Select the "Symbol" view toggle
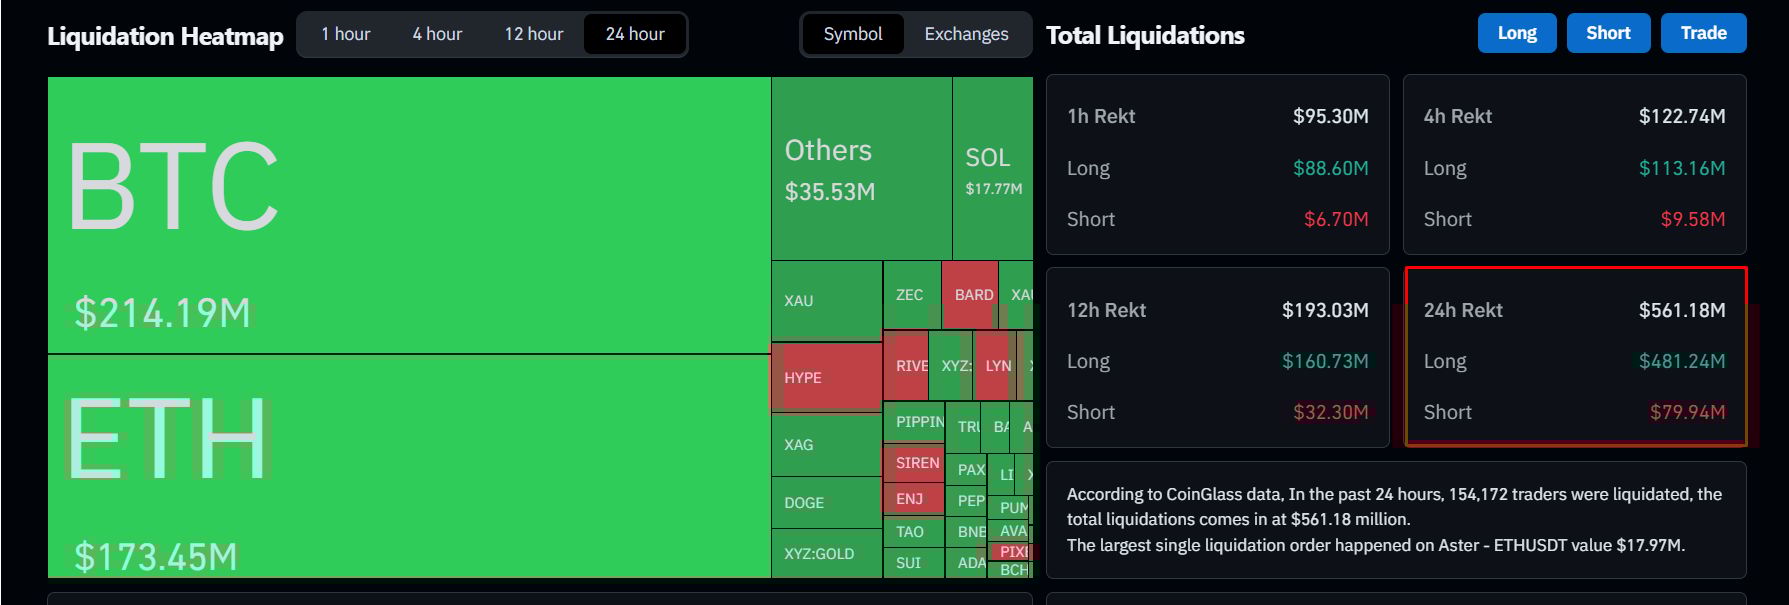This screenshot has height=605, width=1789. (x=853, y=33)
